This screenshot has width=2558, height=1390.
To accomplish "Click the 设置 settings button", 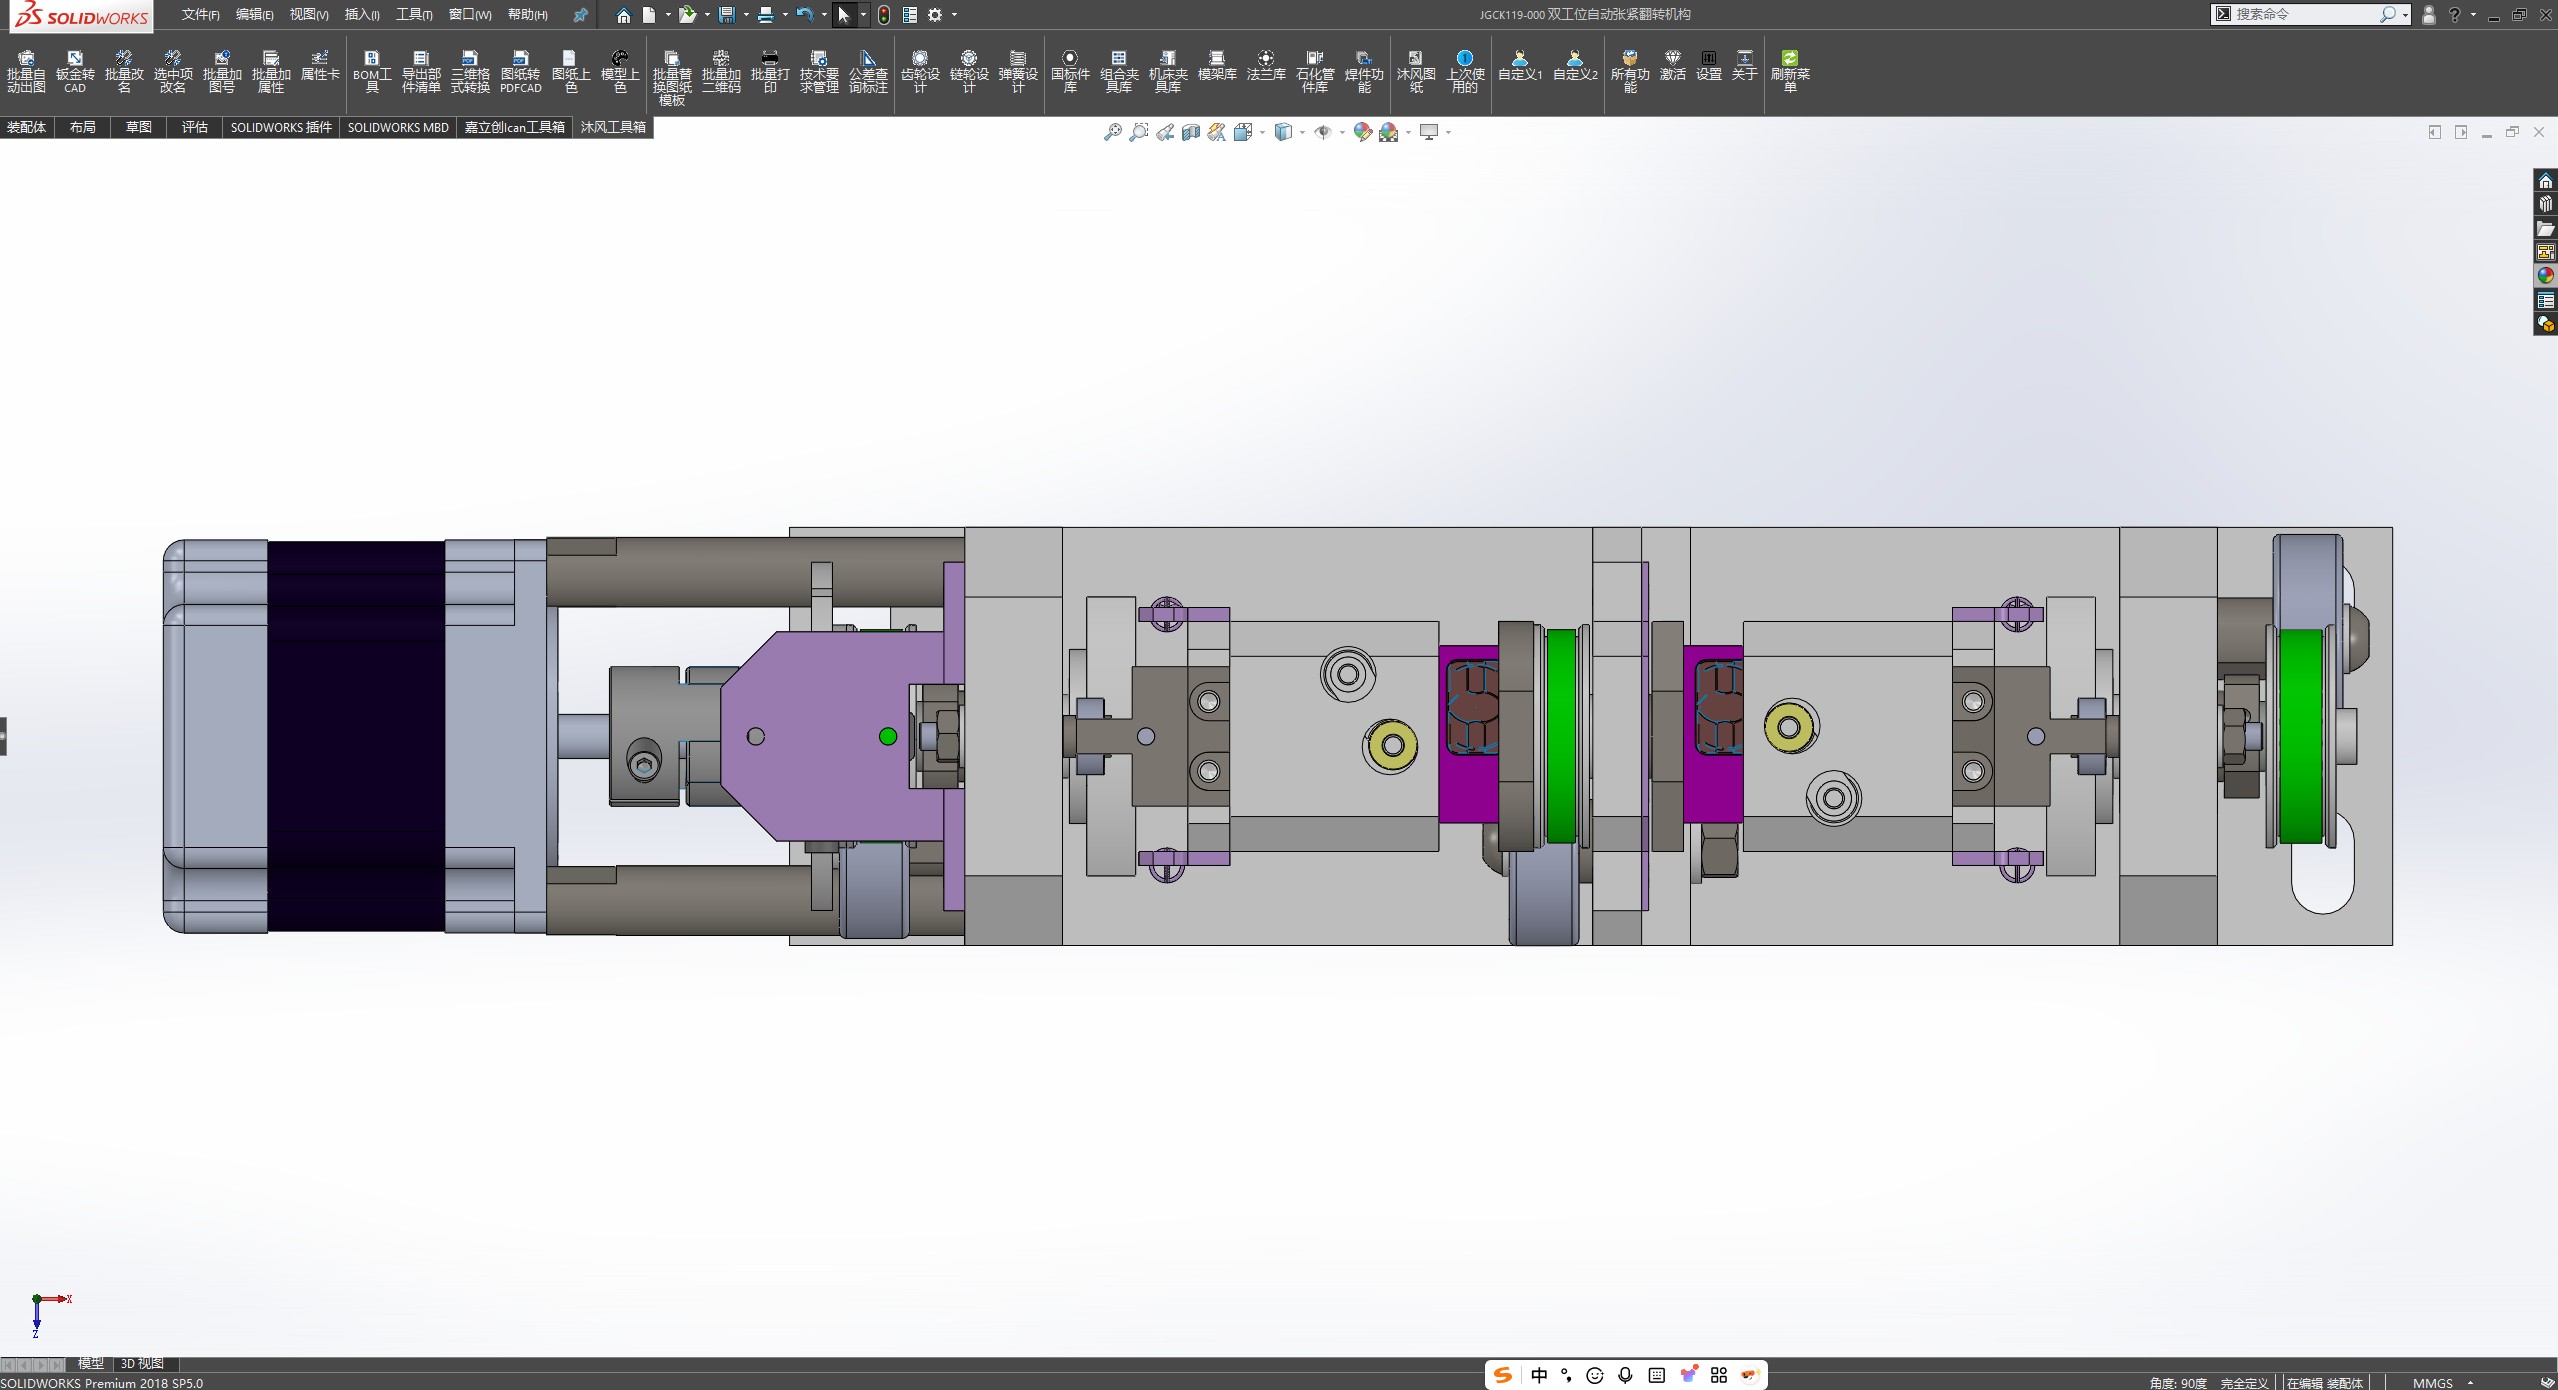I will [x=1708, y=66].
